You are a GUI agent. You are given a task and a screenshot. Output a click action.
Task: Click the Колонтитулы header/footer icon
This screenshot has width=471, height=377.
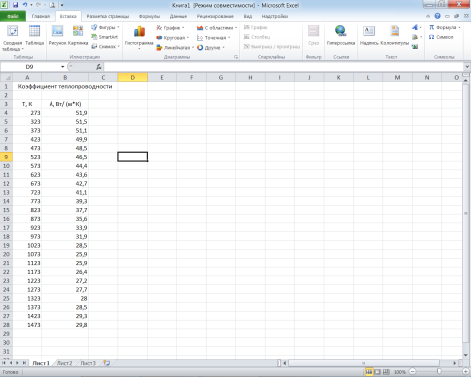[395, 35]
